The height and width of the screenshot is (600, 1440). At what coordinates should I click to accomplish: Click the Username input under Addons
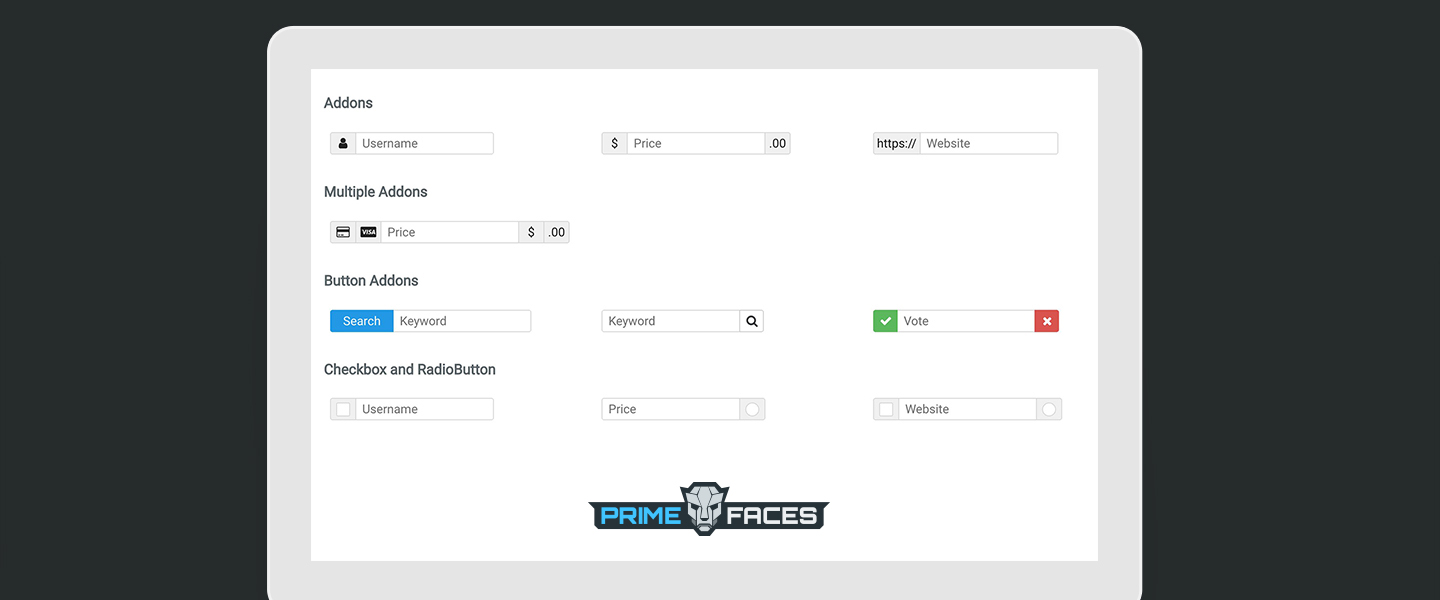(425, 143)
